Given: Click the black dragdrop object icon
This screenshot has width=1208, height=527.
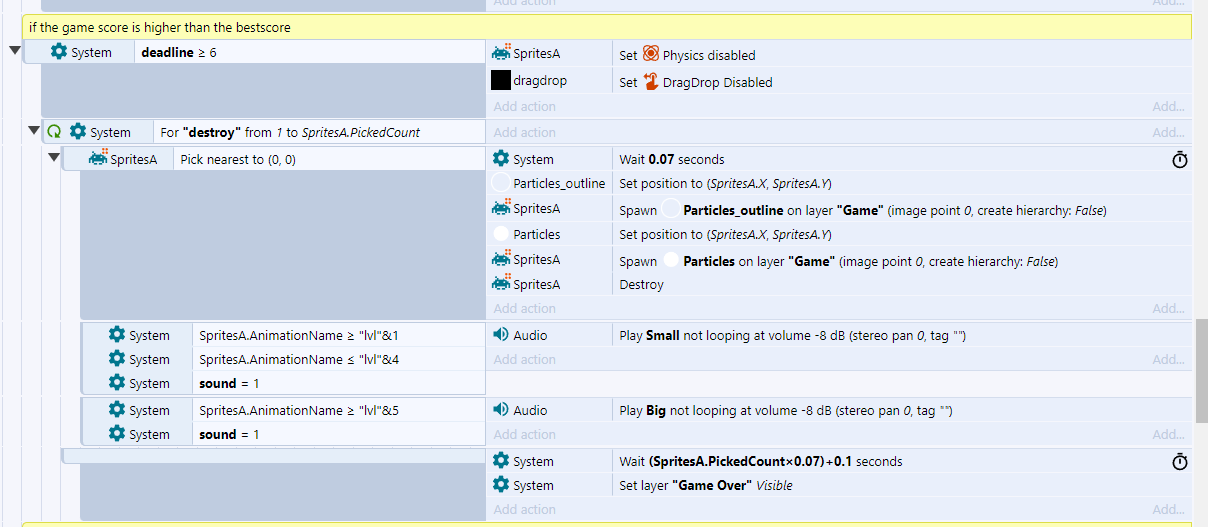Looking at the screenshot, I should pos(501,81).
